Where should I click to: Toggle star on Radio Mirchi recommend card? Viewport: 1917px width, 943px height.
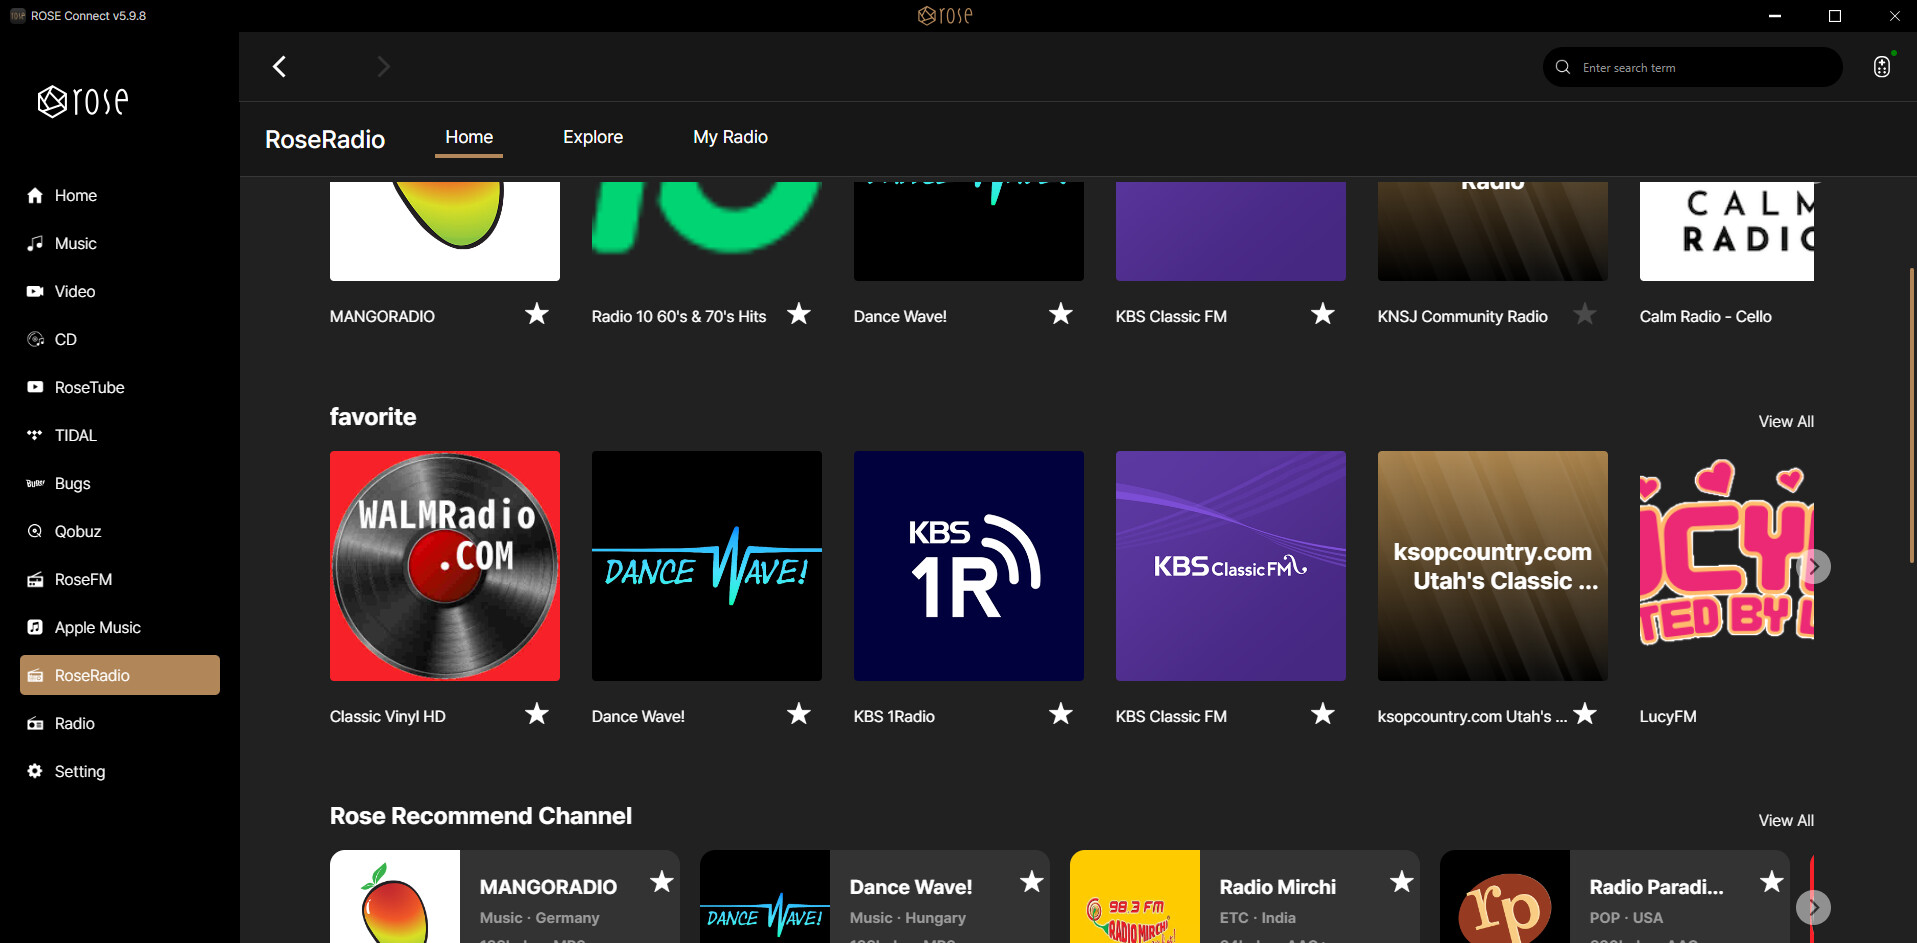point(1402,882)
